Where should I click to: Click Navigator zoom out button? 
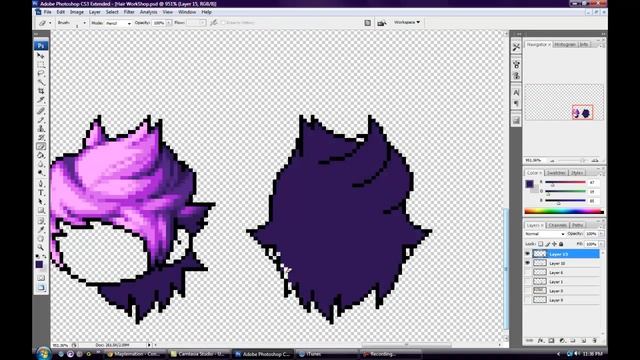pos(553,160)
